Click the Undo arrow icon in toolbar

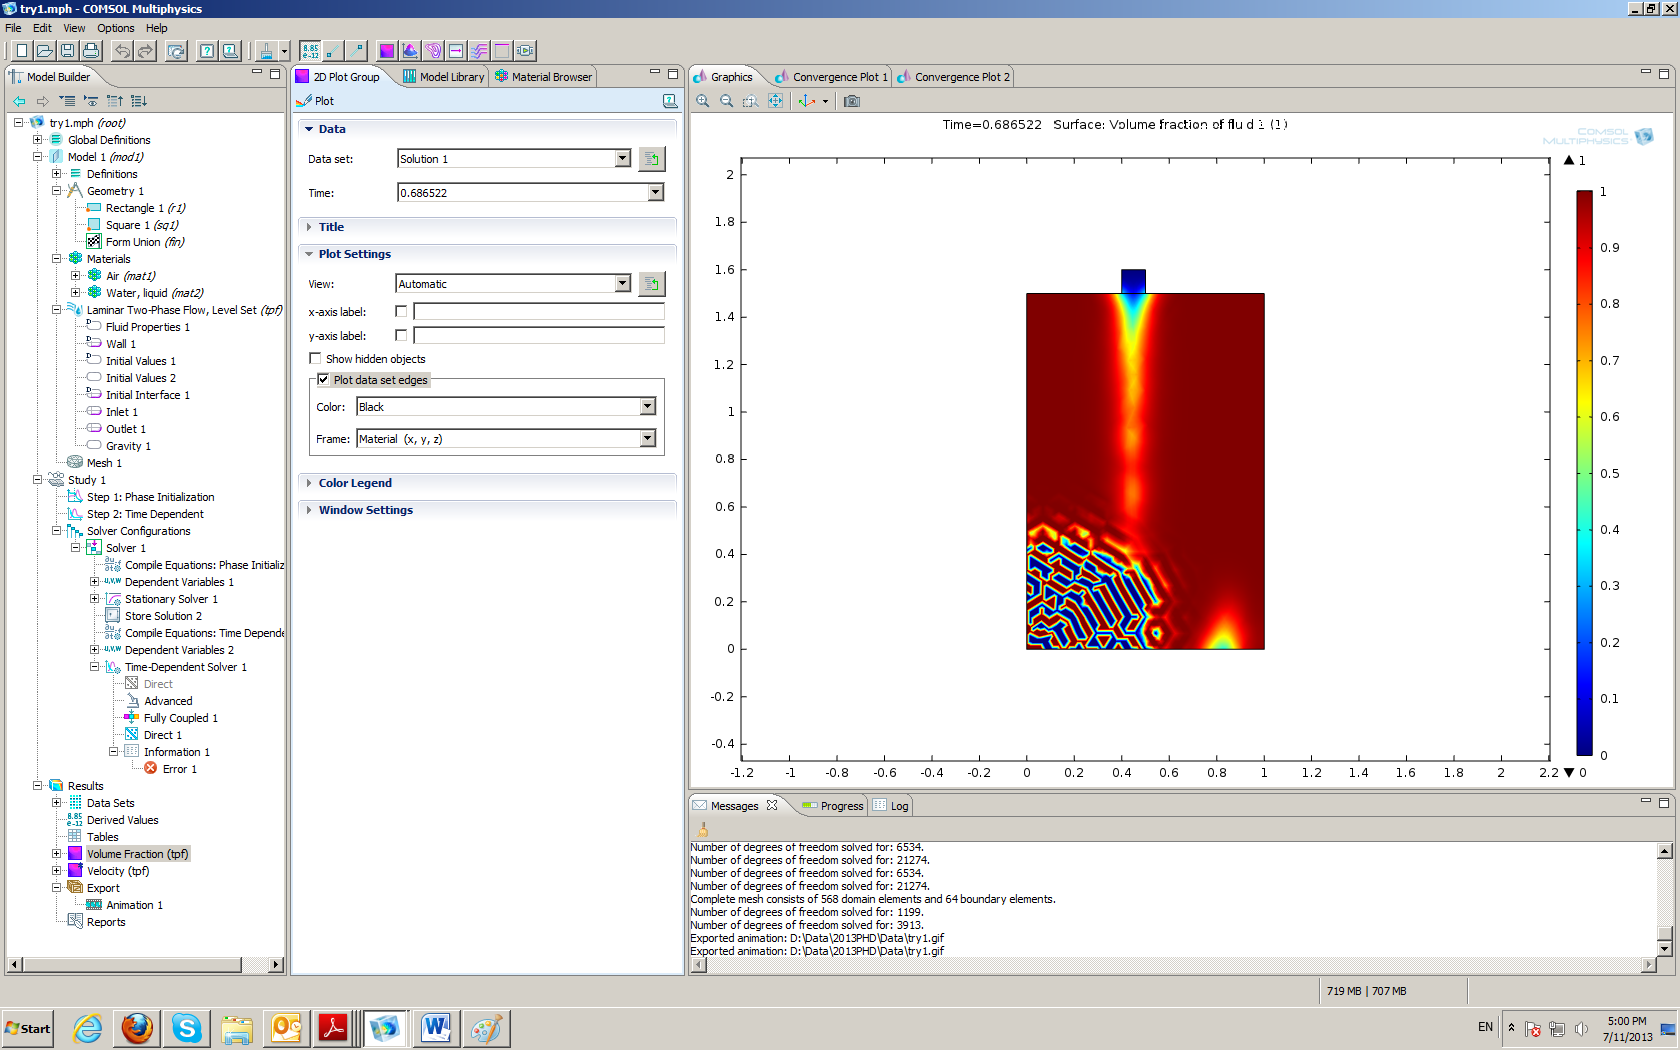click(122, 51)
